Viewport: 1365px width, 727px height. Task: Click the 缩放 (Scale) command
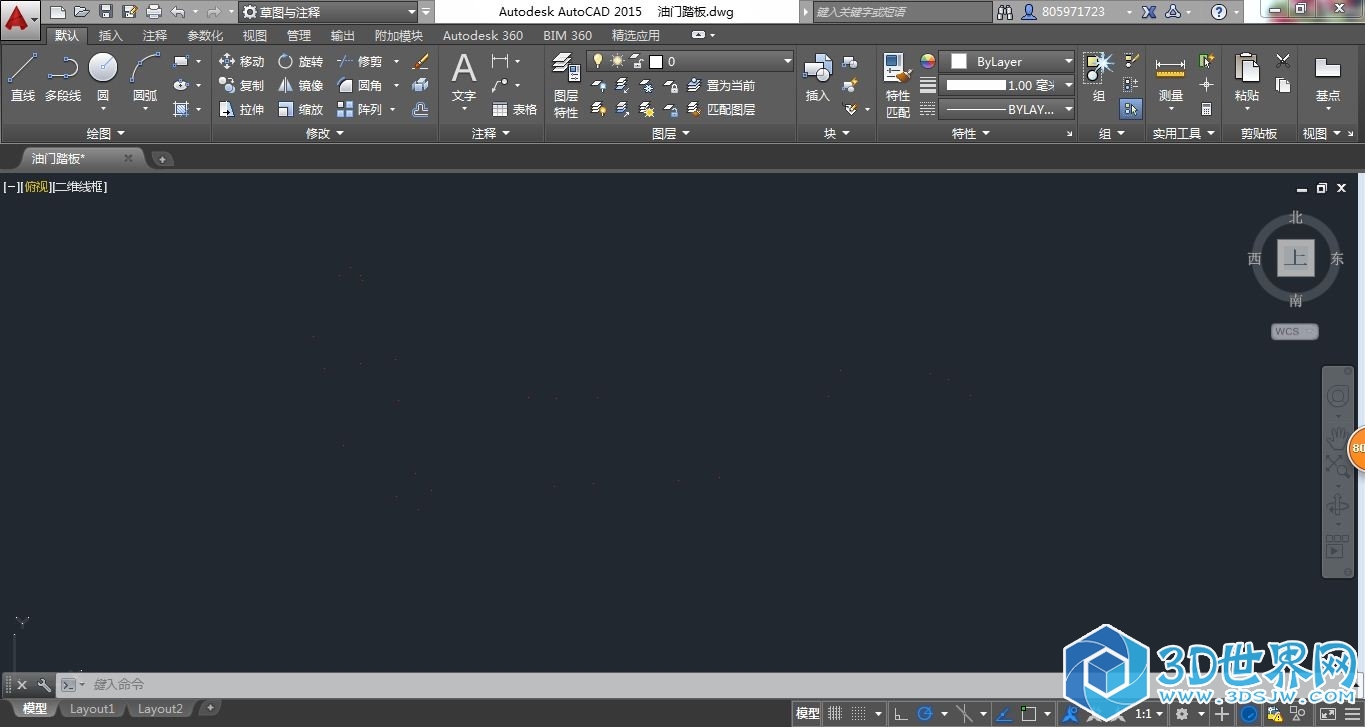[x=300, y=109]
